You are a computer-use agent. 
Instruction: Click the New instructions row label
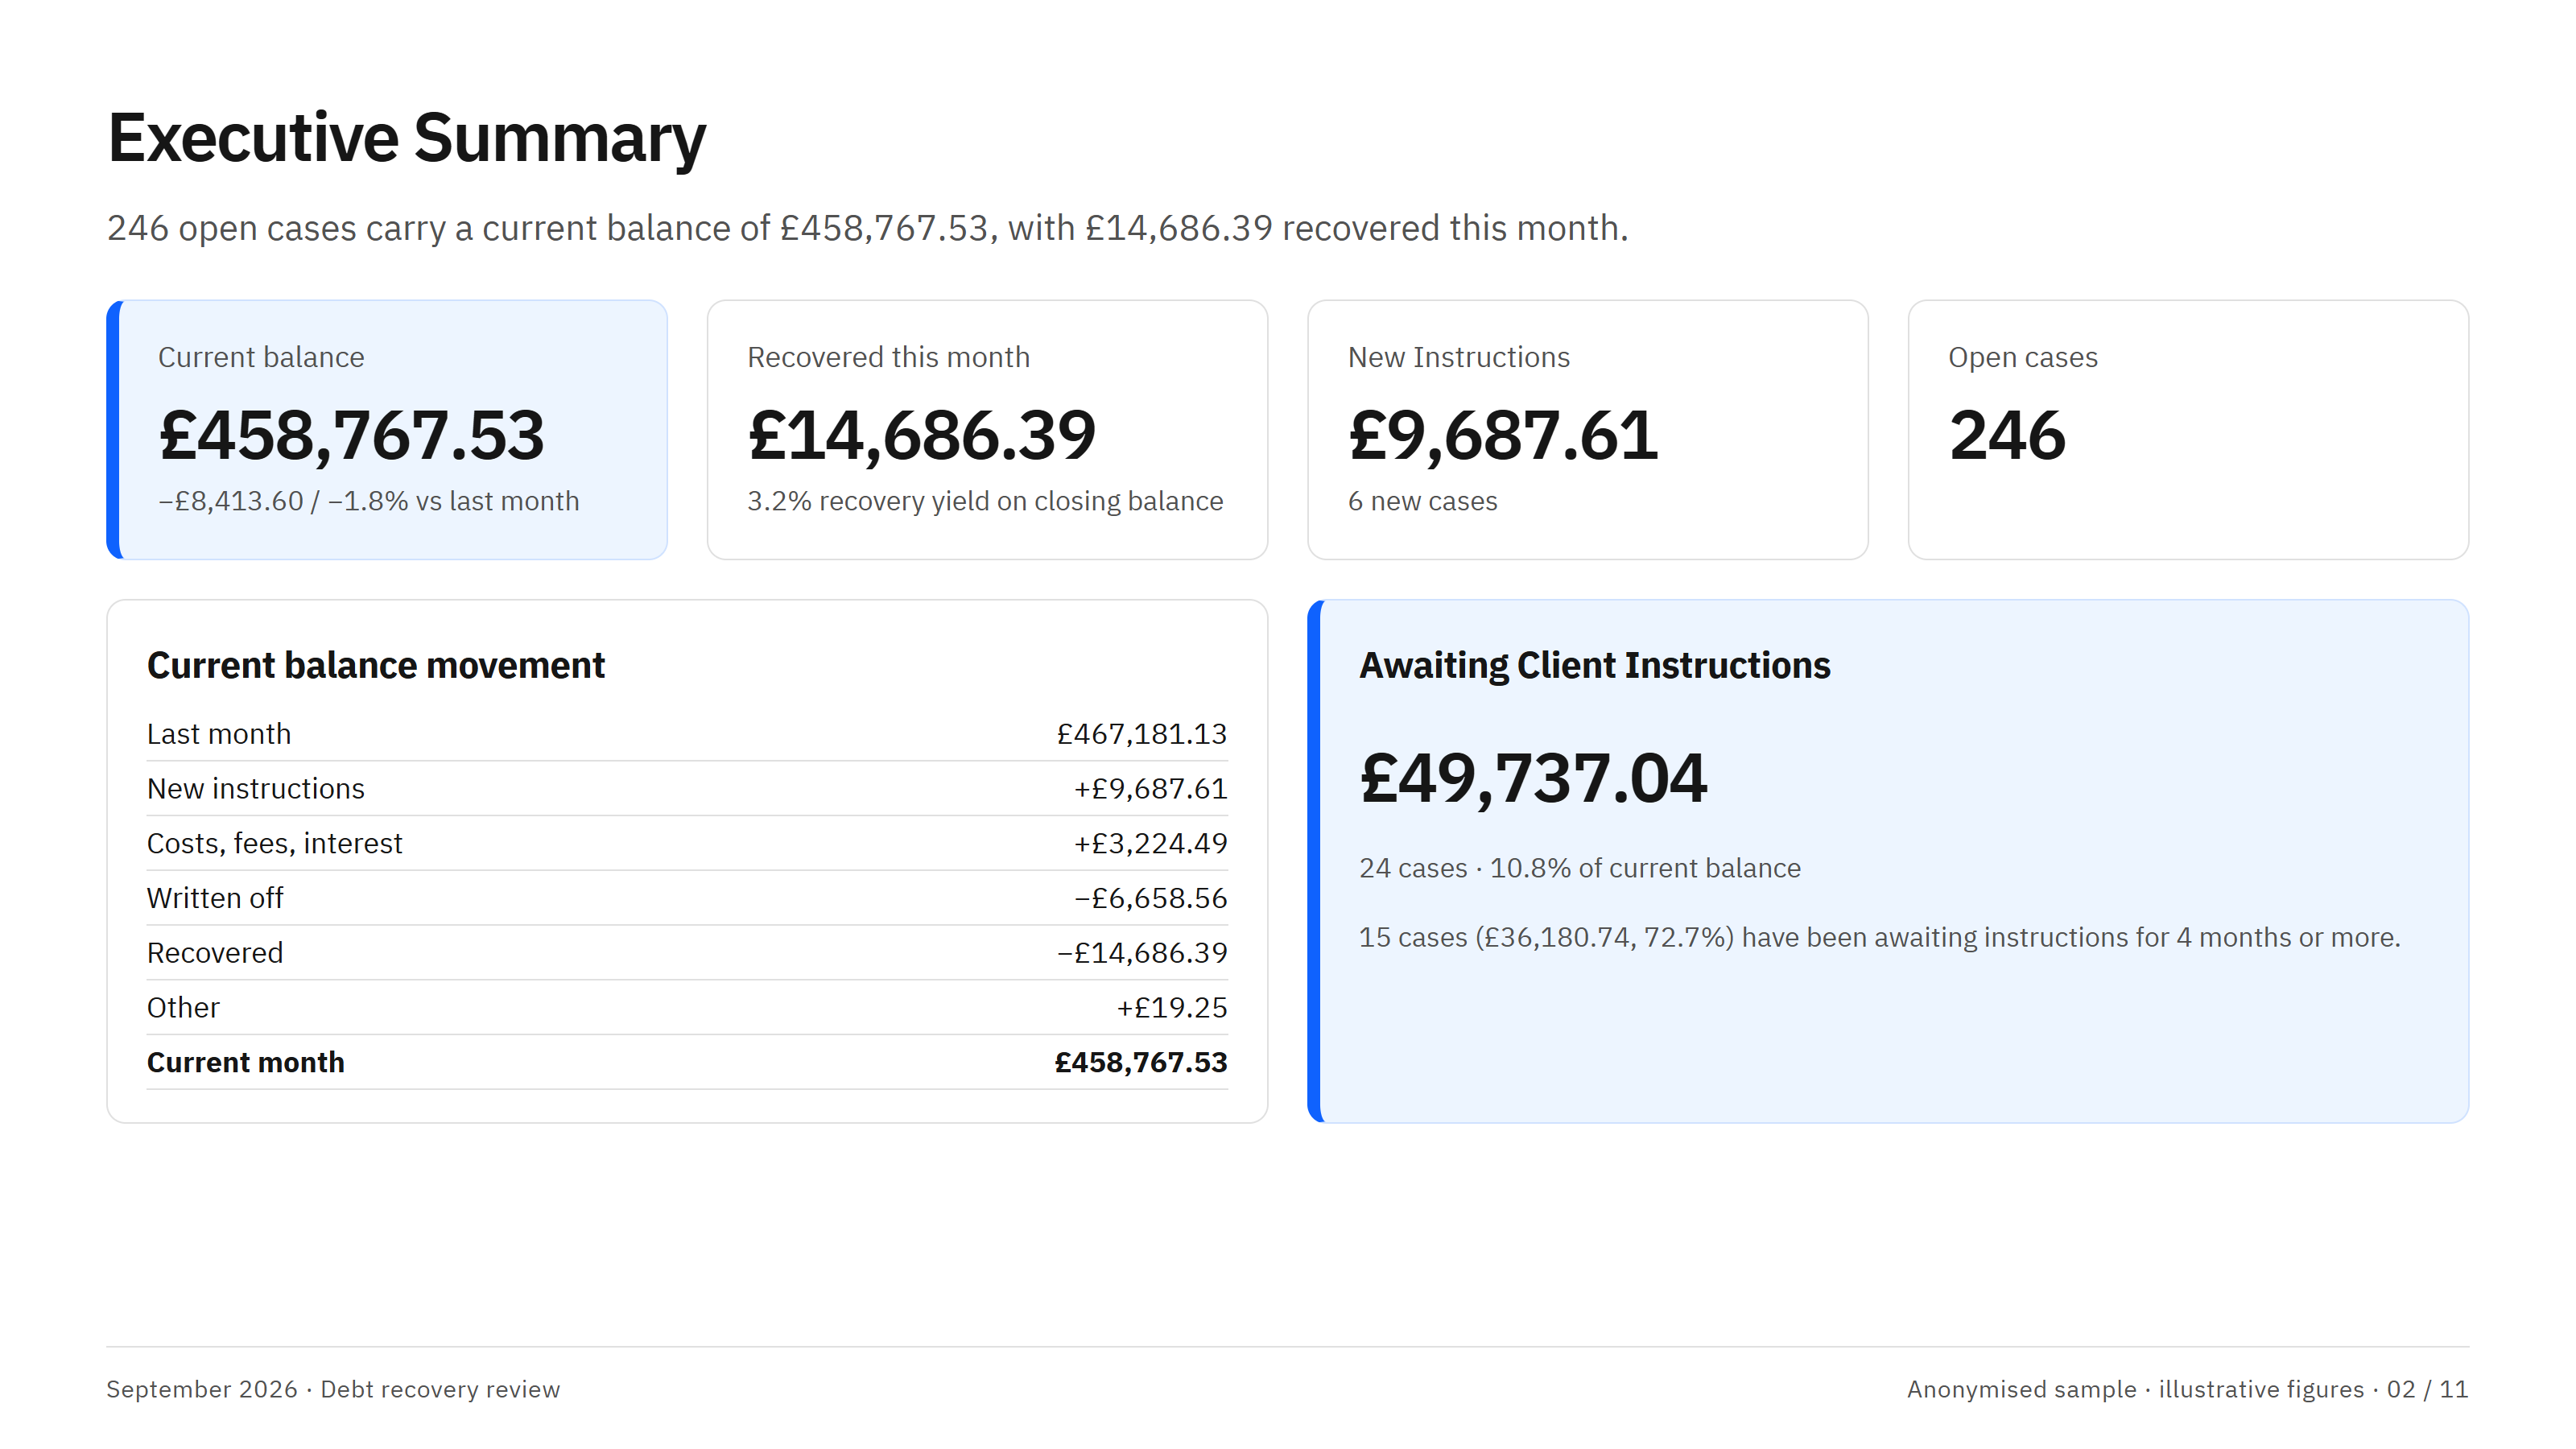tap(256, 788)
